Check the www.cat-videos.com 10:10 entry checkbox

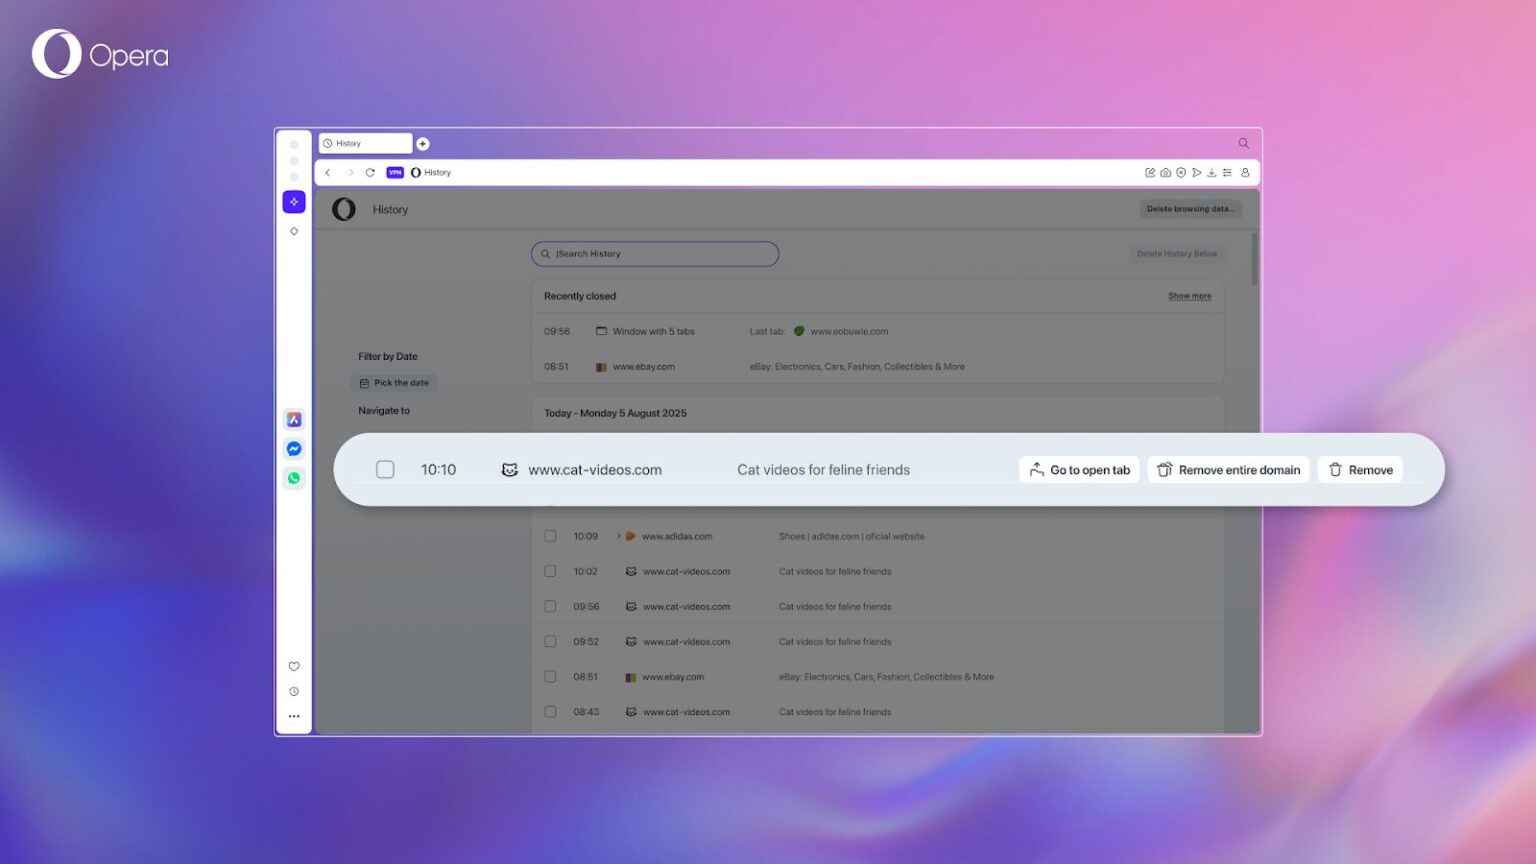pyautogui.click(x=385, y=469)
